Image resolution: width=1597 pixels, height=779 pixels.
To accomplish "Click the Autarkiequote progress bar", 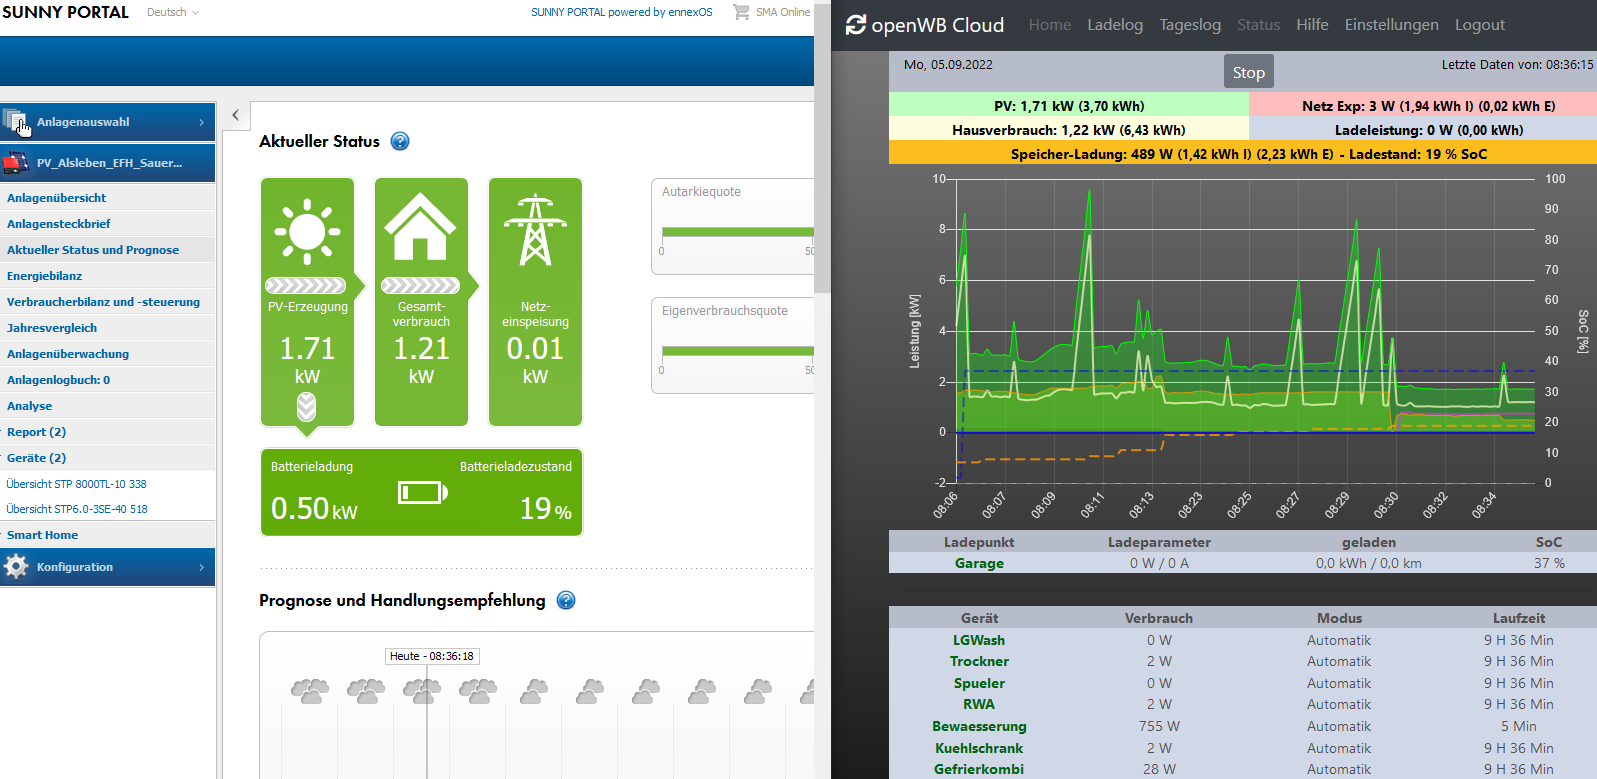I will pos(737,232).
